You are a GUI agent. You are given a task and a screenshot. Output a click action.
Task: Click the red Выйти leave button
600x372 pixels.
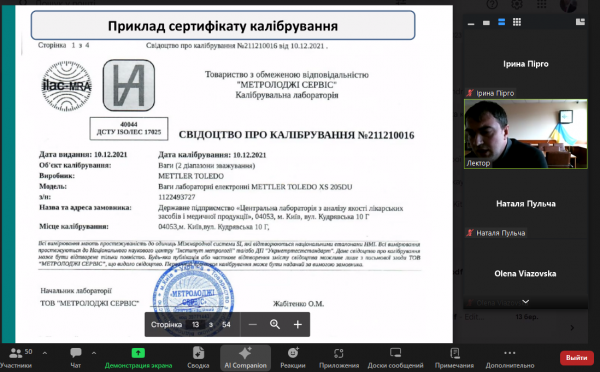pyautogui.click(x=576, y=357)
